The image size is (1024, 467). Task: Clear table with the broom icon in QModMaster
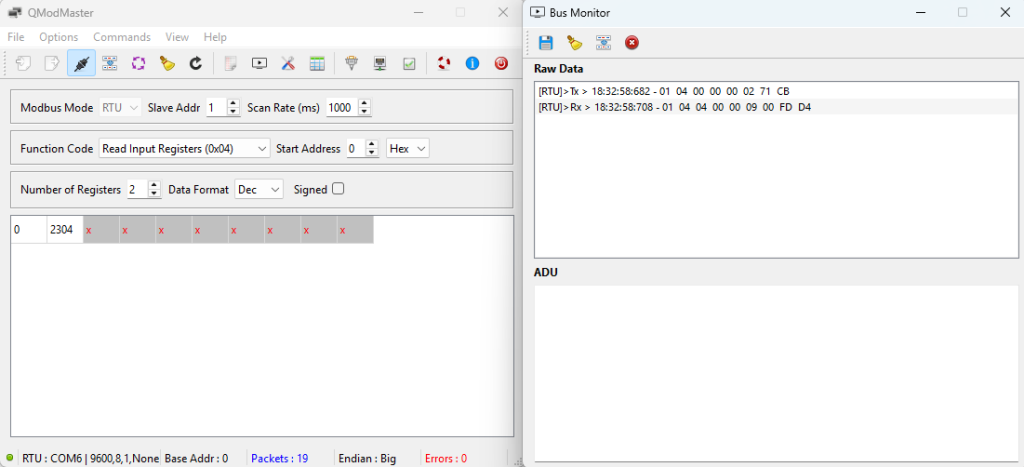tap(167, 63)
